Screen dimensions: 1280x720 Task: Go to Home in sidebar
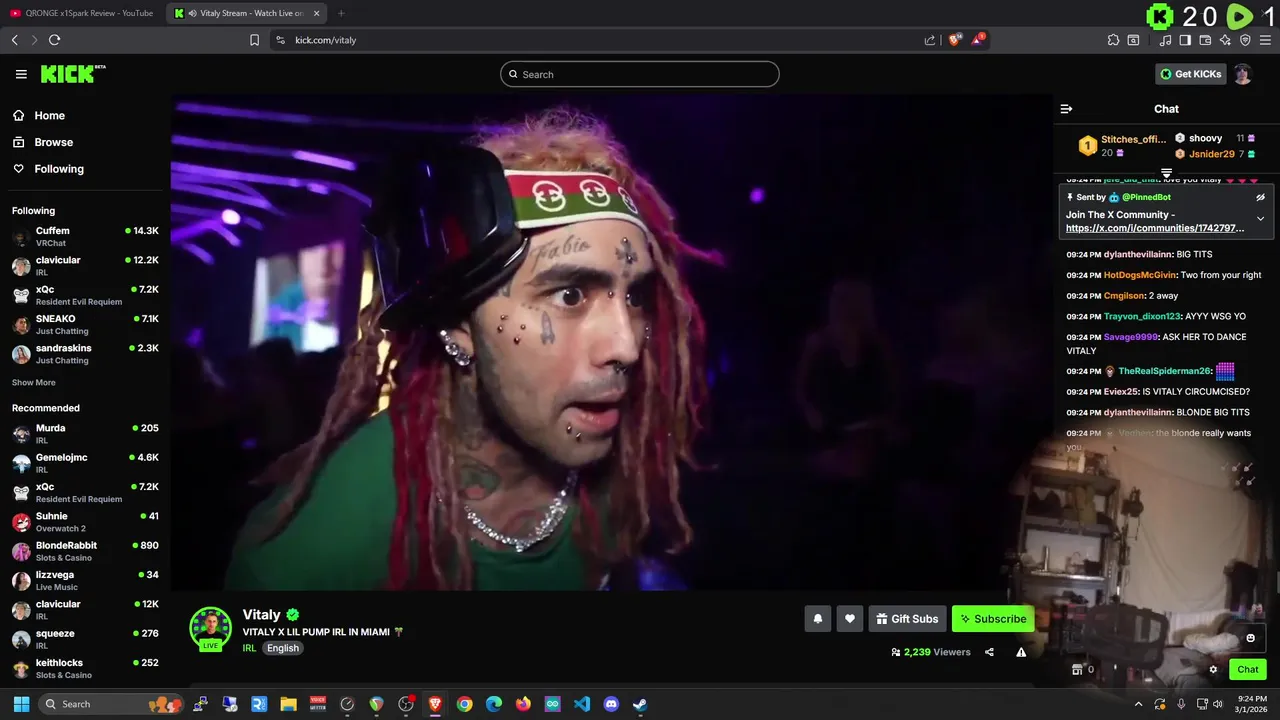point(39,115)
